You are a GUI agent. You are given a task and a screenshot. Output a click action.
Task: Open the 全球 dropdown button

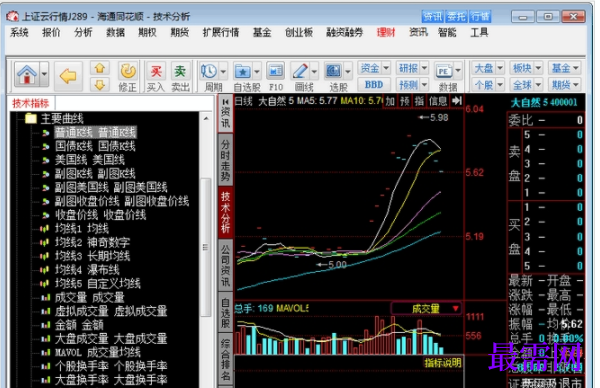[x=526, y=85]
